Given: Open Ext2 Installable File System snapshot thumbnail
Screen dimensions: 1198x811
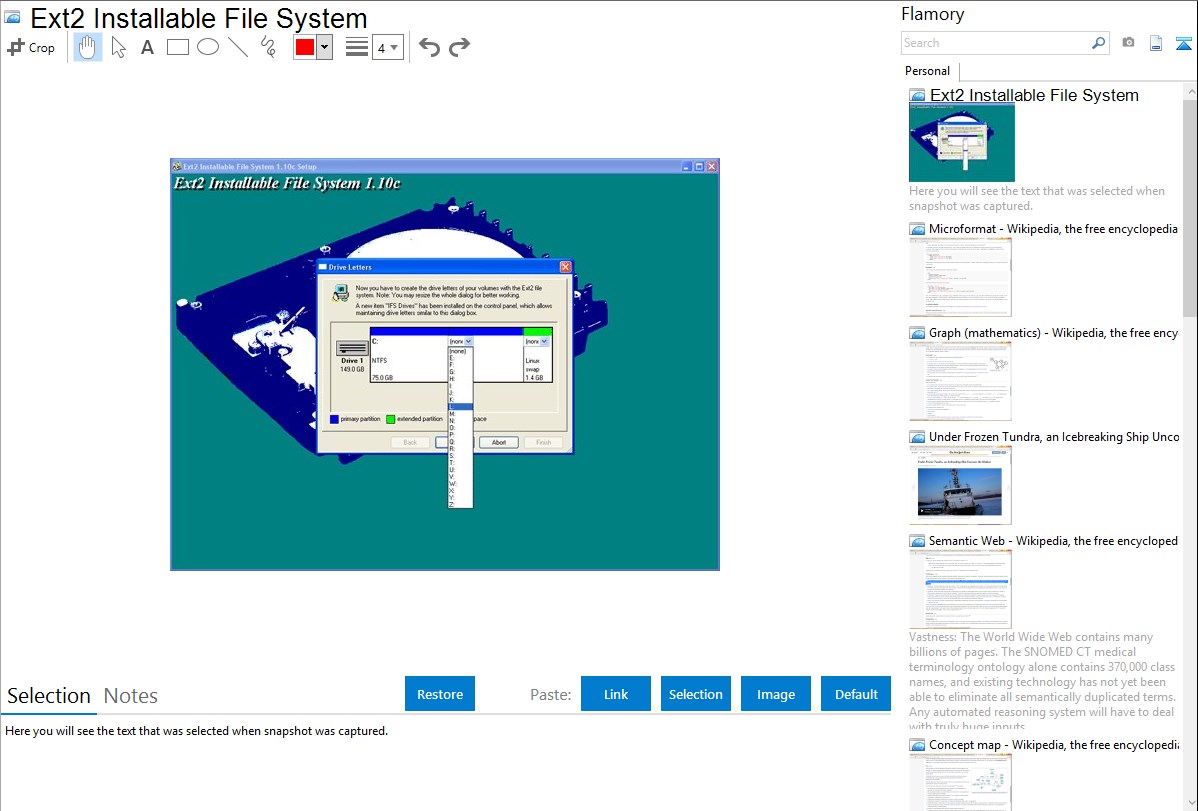Looking at the screenshot, I should click(x=962, y=143).
